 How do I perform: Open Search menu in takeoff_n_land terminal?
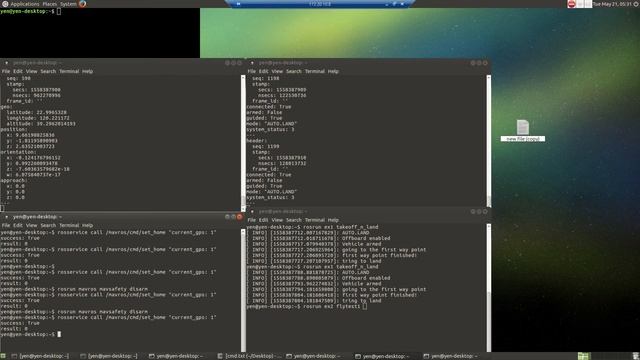[294, 220]
